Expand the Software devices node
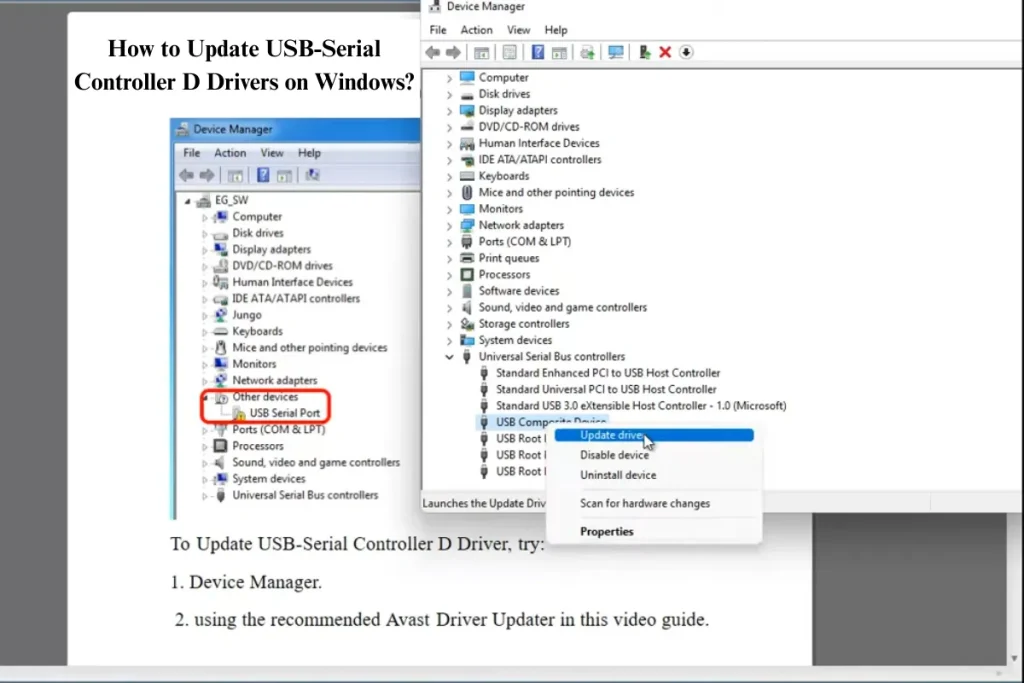 (x=449, y=291)
